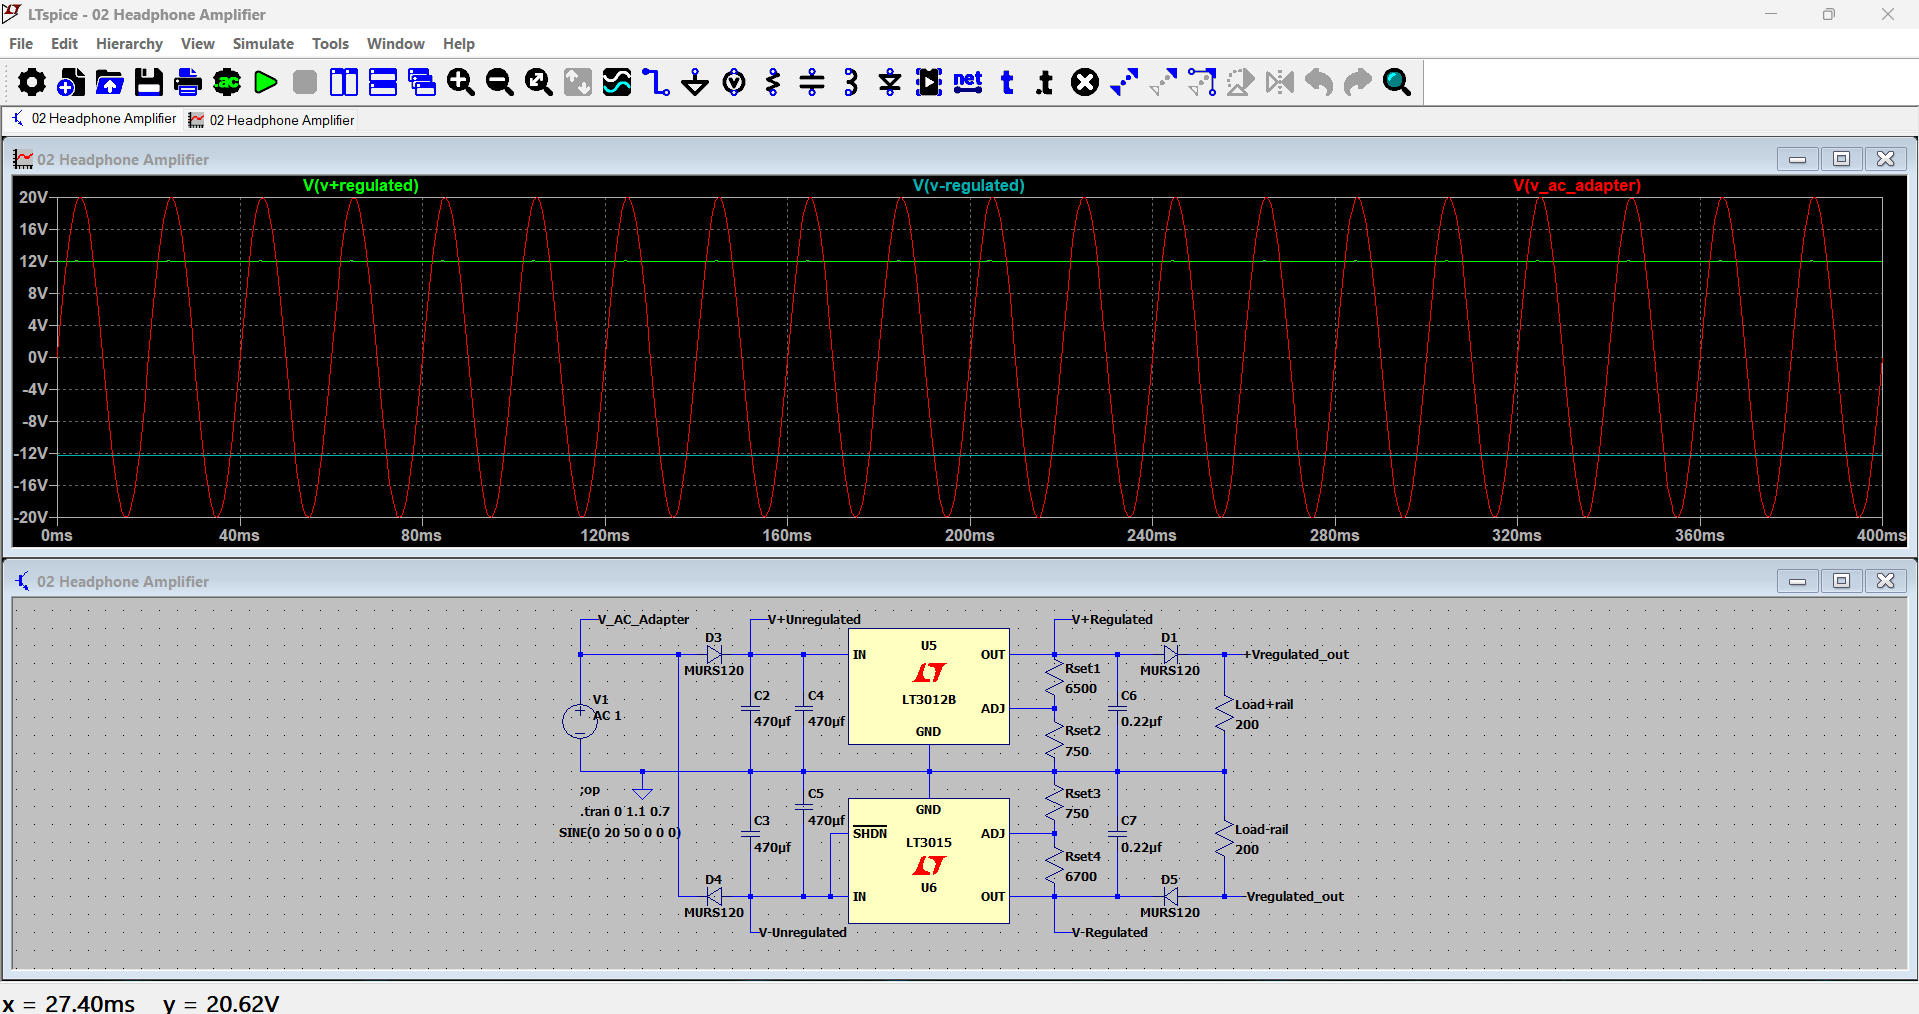Click the V(v_ac_adapter) trace label
Image resolution: width=1919 pixels, height=1014 pixels.
click(x=1577, y=186)
